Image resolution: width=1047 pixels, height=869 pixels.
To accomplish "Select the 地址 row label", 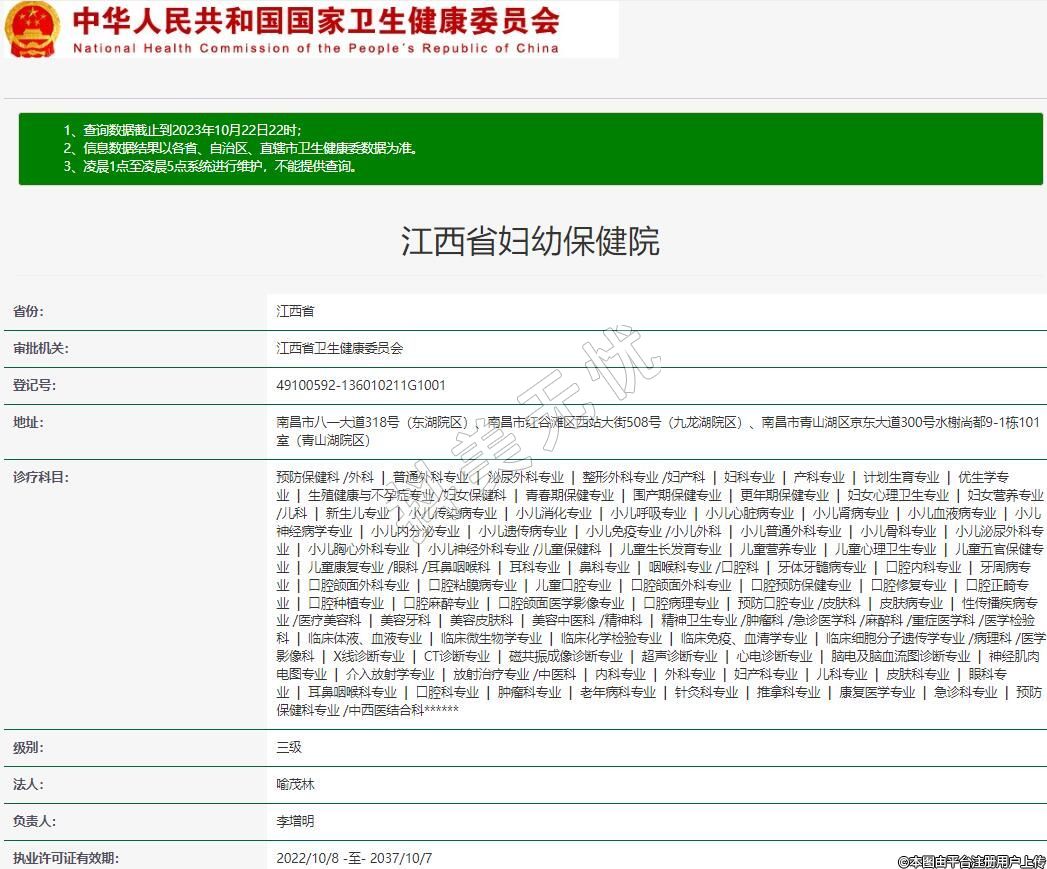I will pyautogui.click(x=28, y=422).
